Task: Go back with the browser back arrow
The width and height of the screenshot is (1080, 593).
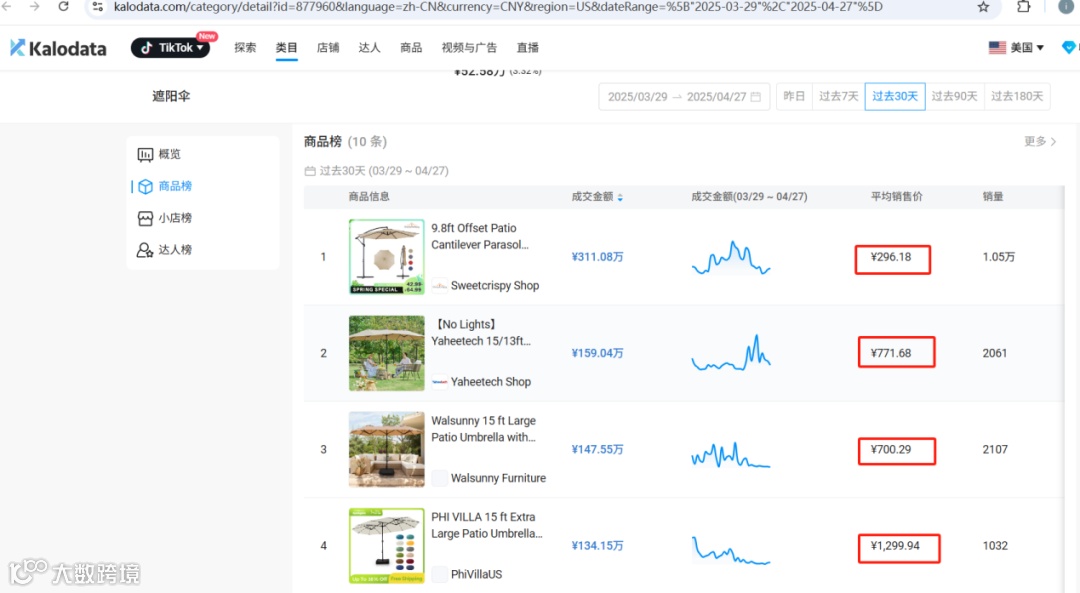Action: 7,7
